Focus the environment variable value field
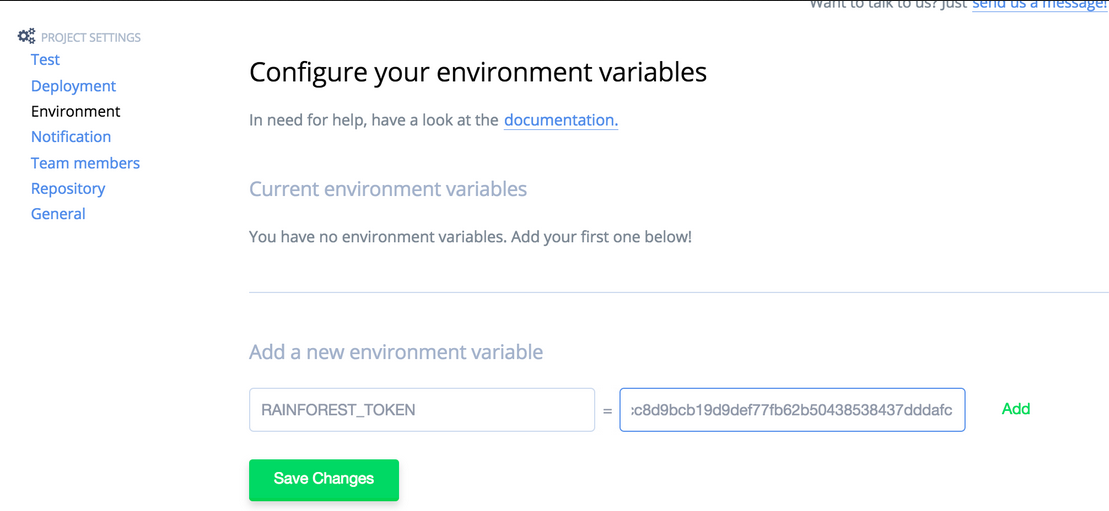This screenshot has height=511, width=1109. 792,410
